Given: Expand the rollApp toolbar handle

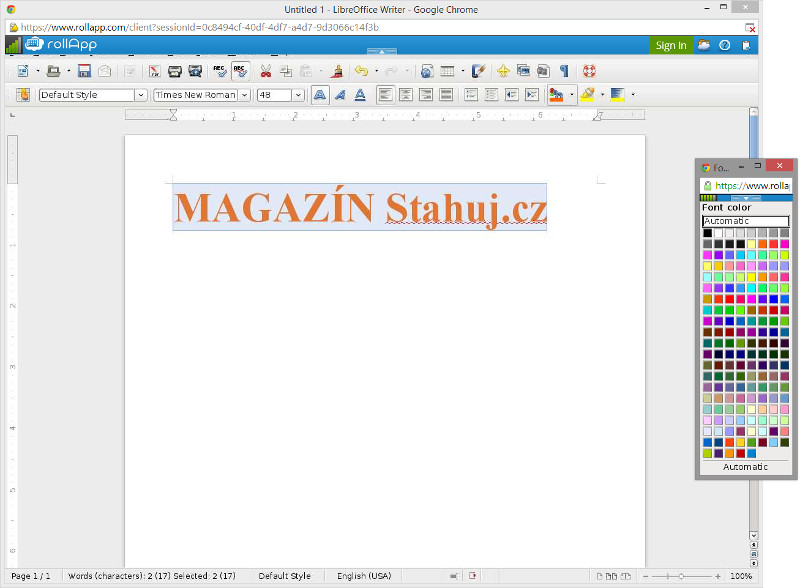Looking at the screenshot, I should (382, 52).
